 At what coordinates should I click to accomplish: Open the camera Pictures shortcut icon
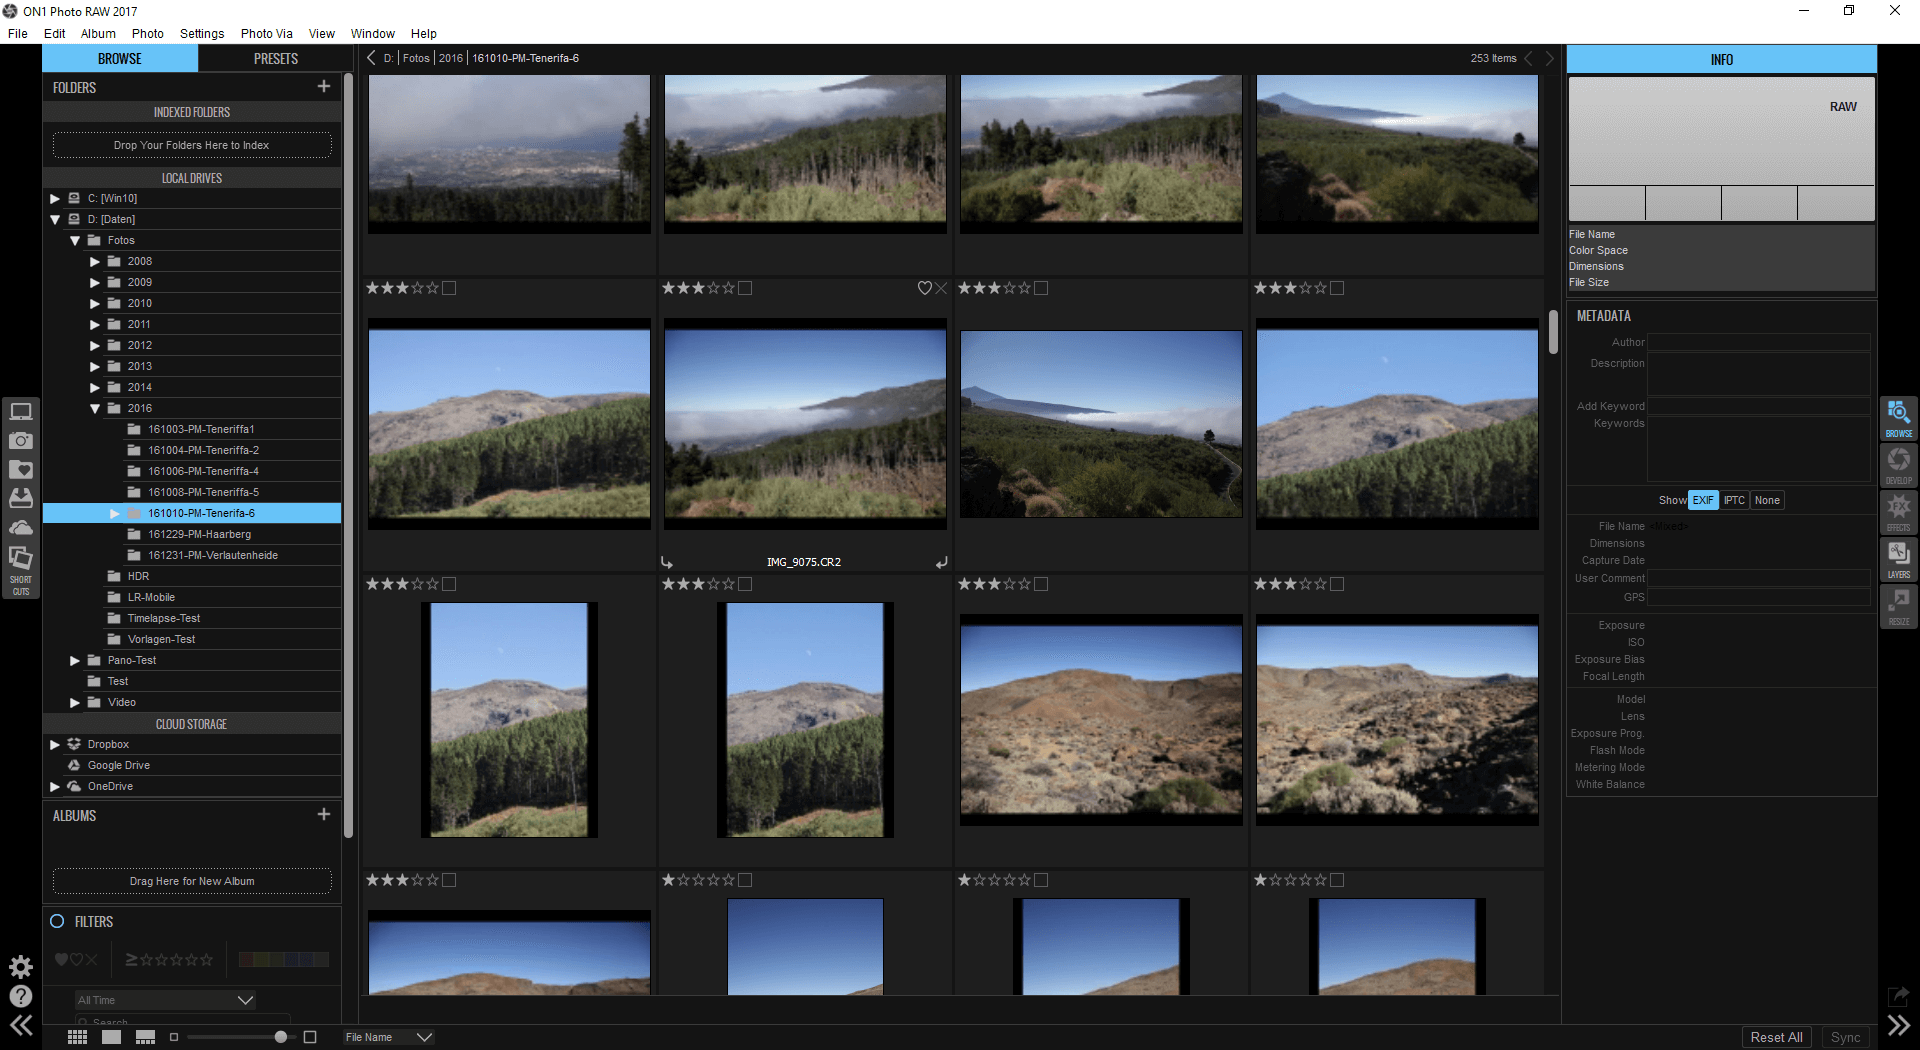21,440
